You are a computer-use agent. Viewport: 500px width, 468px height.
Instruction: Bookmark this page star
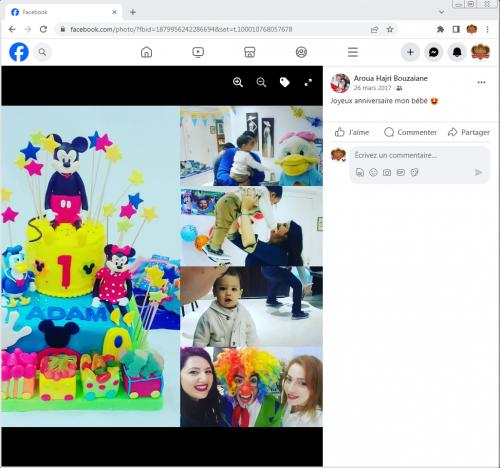pyautogui.click(x=390, y=29)
